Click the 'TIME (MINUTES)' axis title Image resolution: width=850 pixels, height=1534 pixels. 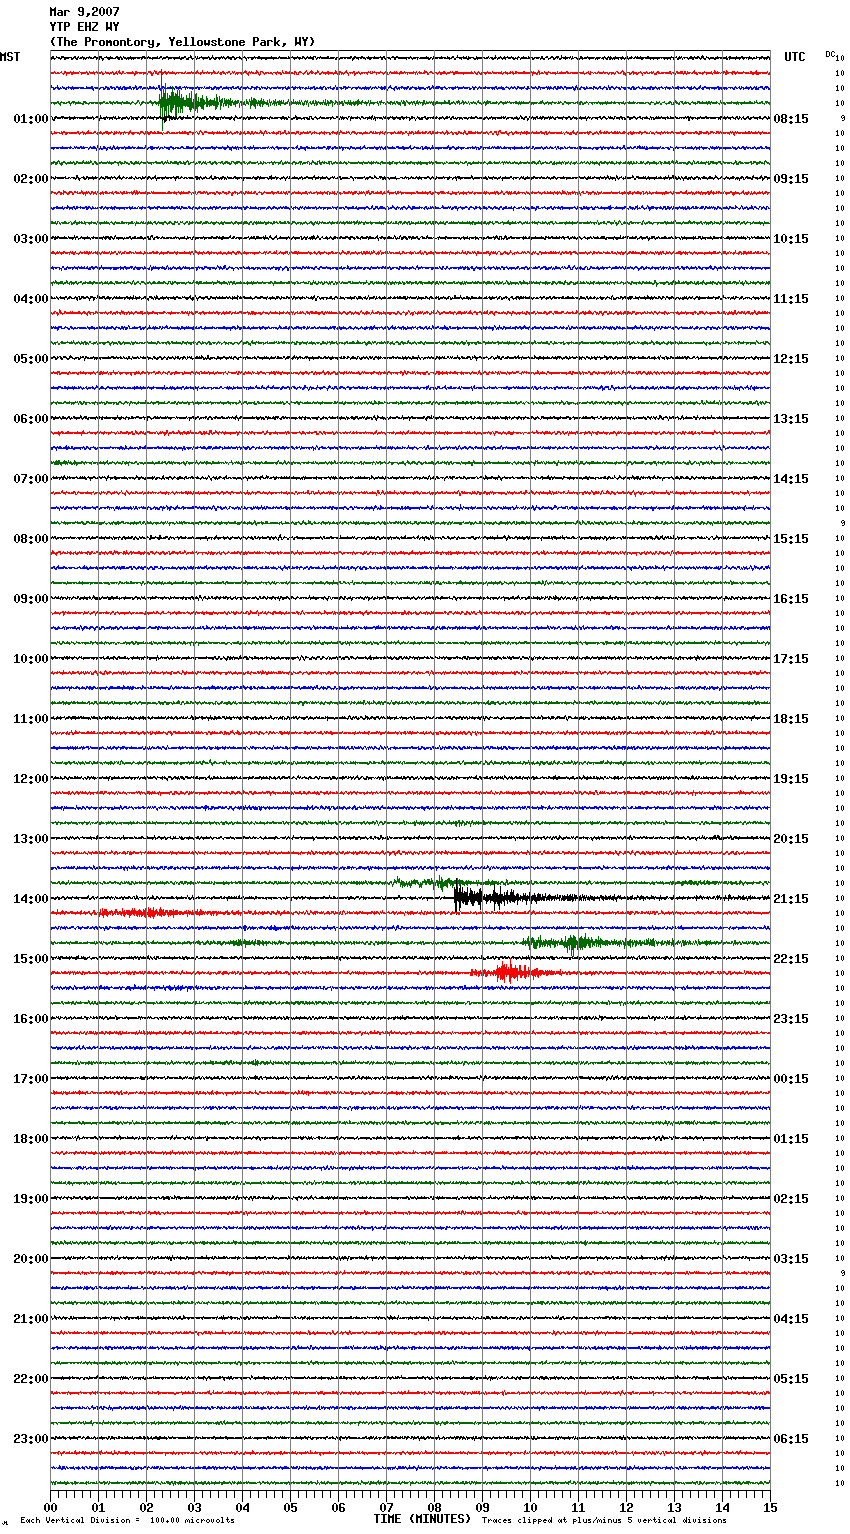coord(422,1519)
